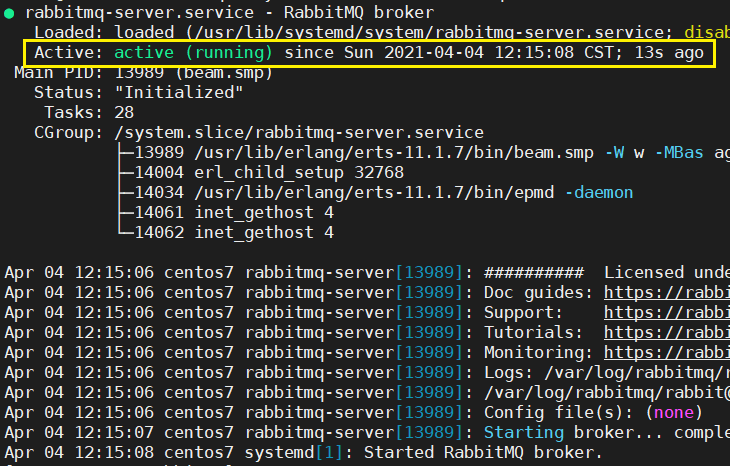Follow the Tutorials URL link

pos(666,333)
